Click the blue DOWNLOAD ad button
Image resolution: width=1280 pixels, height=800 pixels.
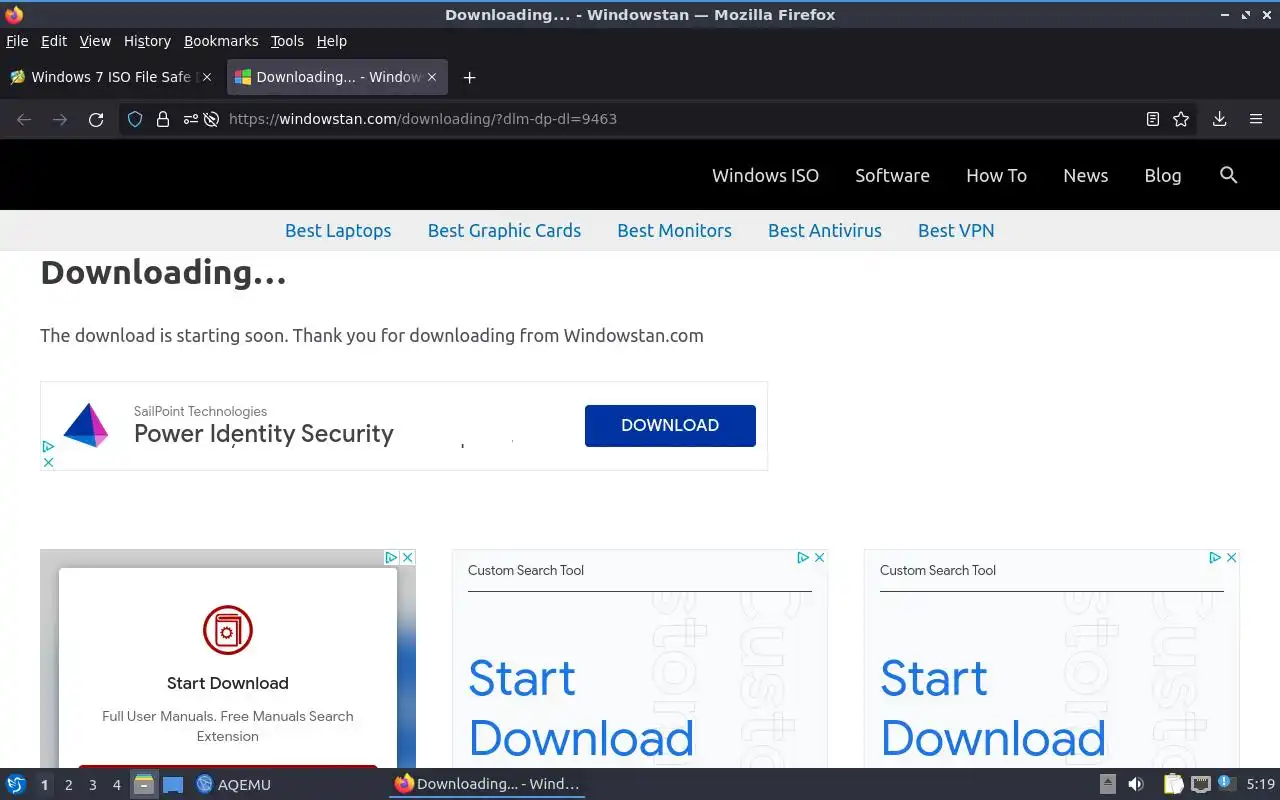[670, 425]
